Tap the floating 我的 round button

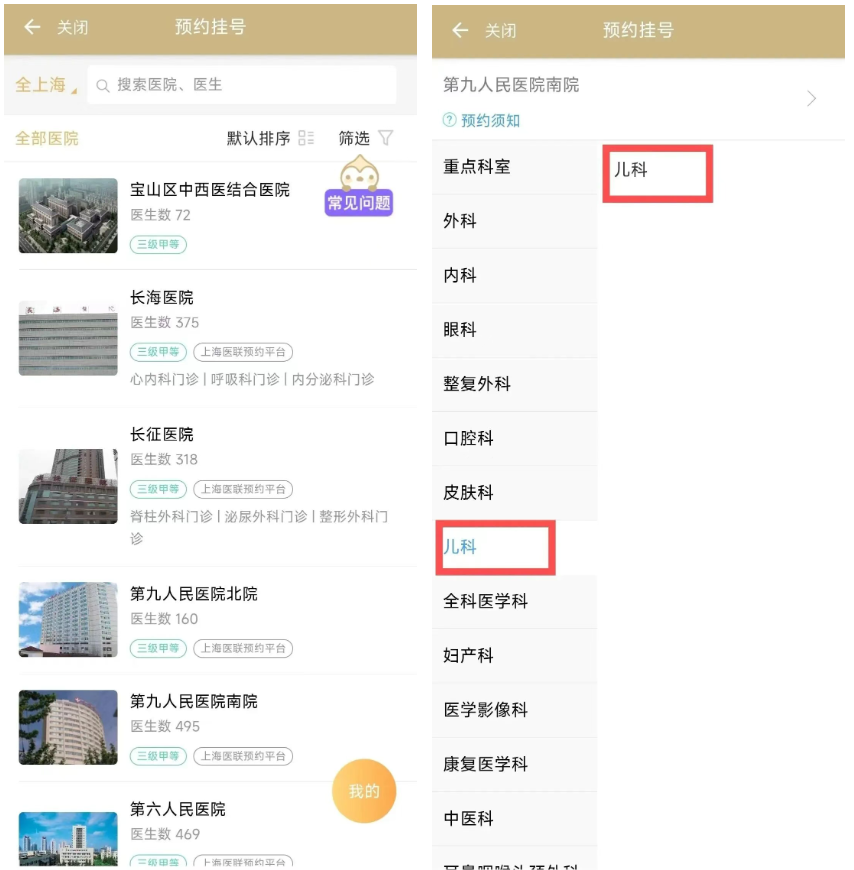364,791
